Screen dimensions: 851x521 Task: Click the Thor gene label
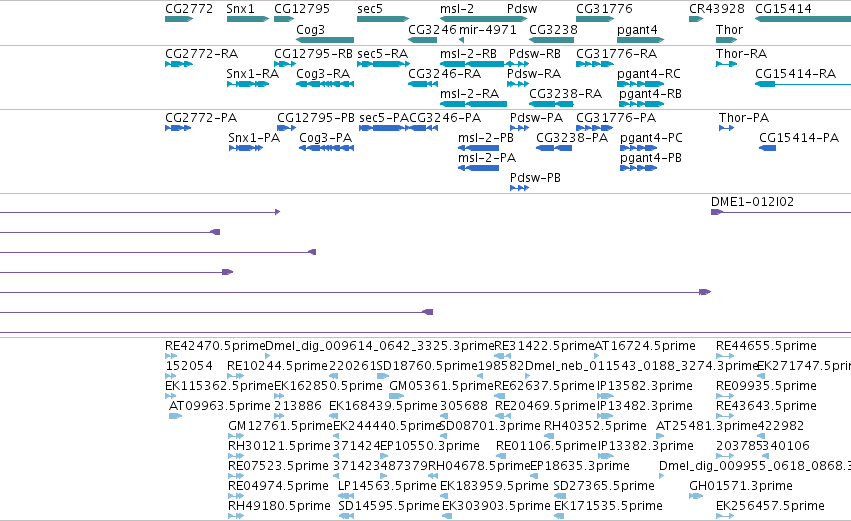[729, 30]
